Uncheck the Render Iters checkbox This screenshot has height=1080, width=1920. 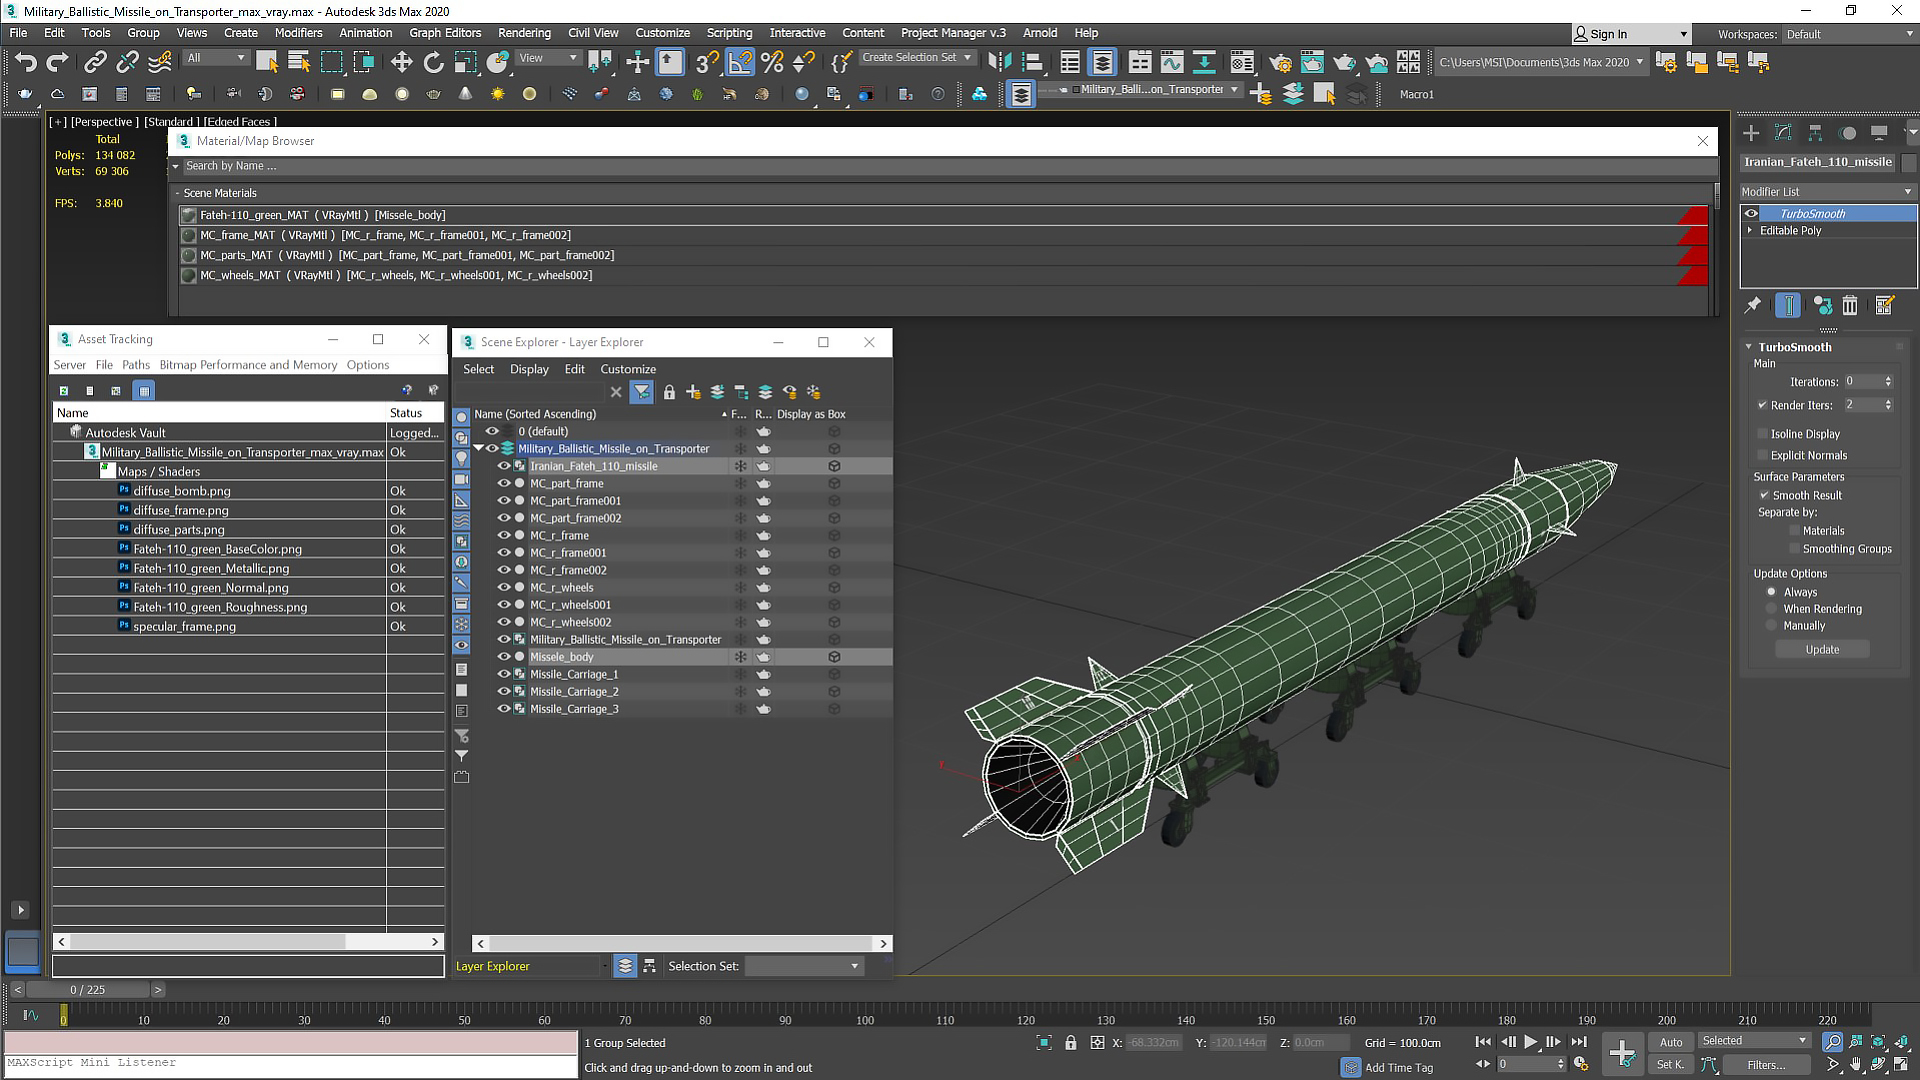[x=1762, y=406]
